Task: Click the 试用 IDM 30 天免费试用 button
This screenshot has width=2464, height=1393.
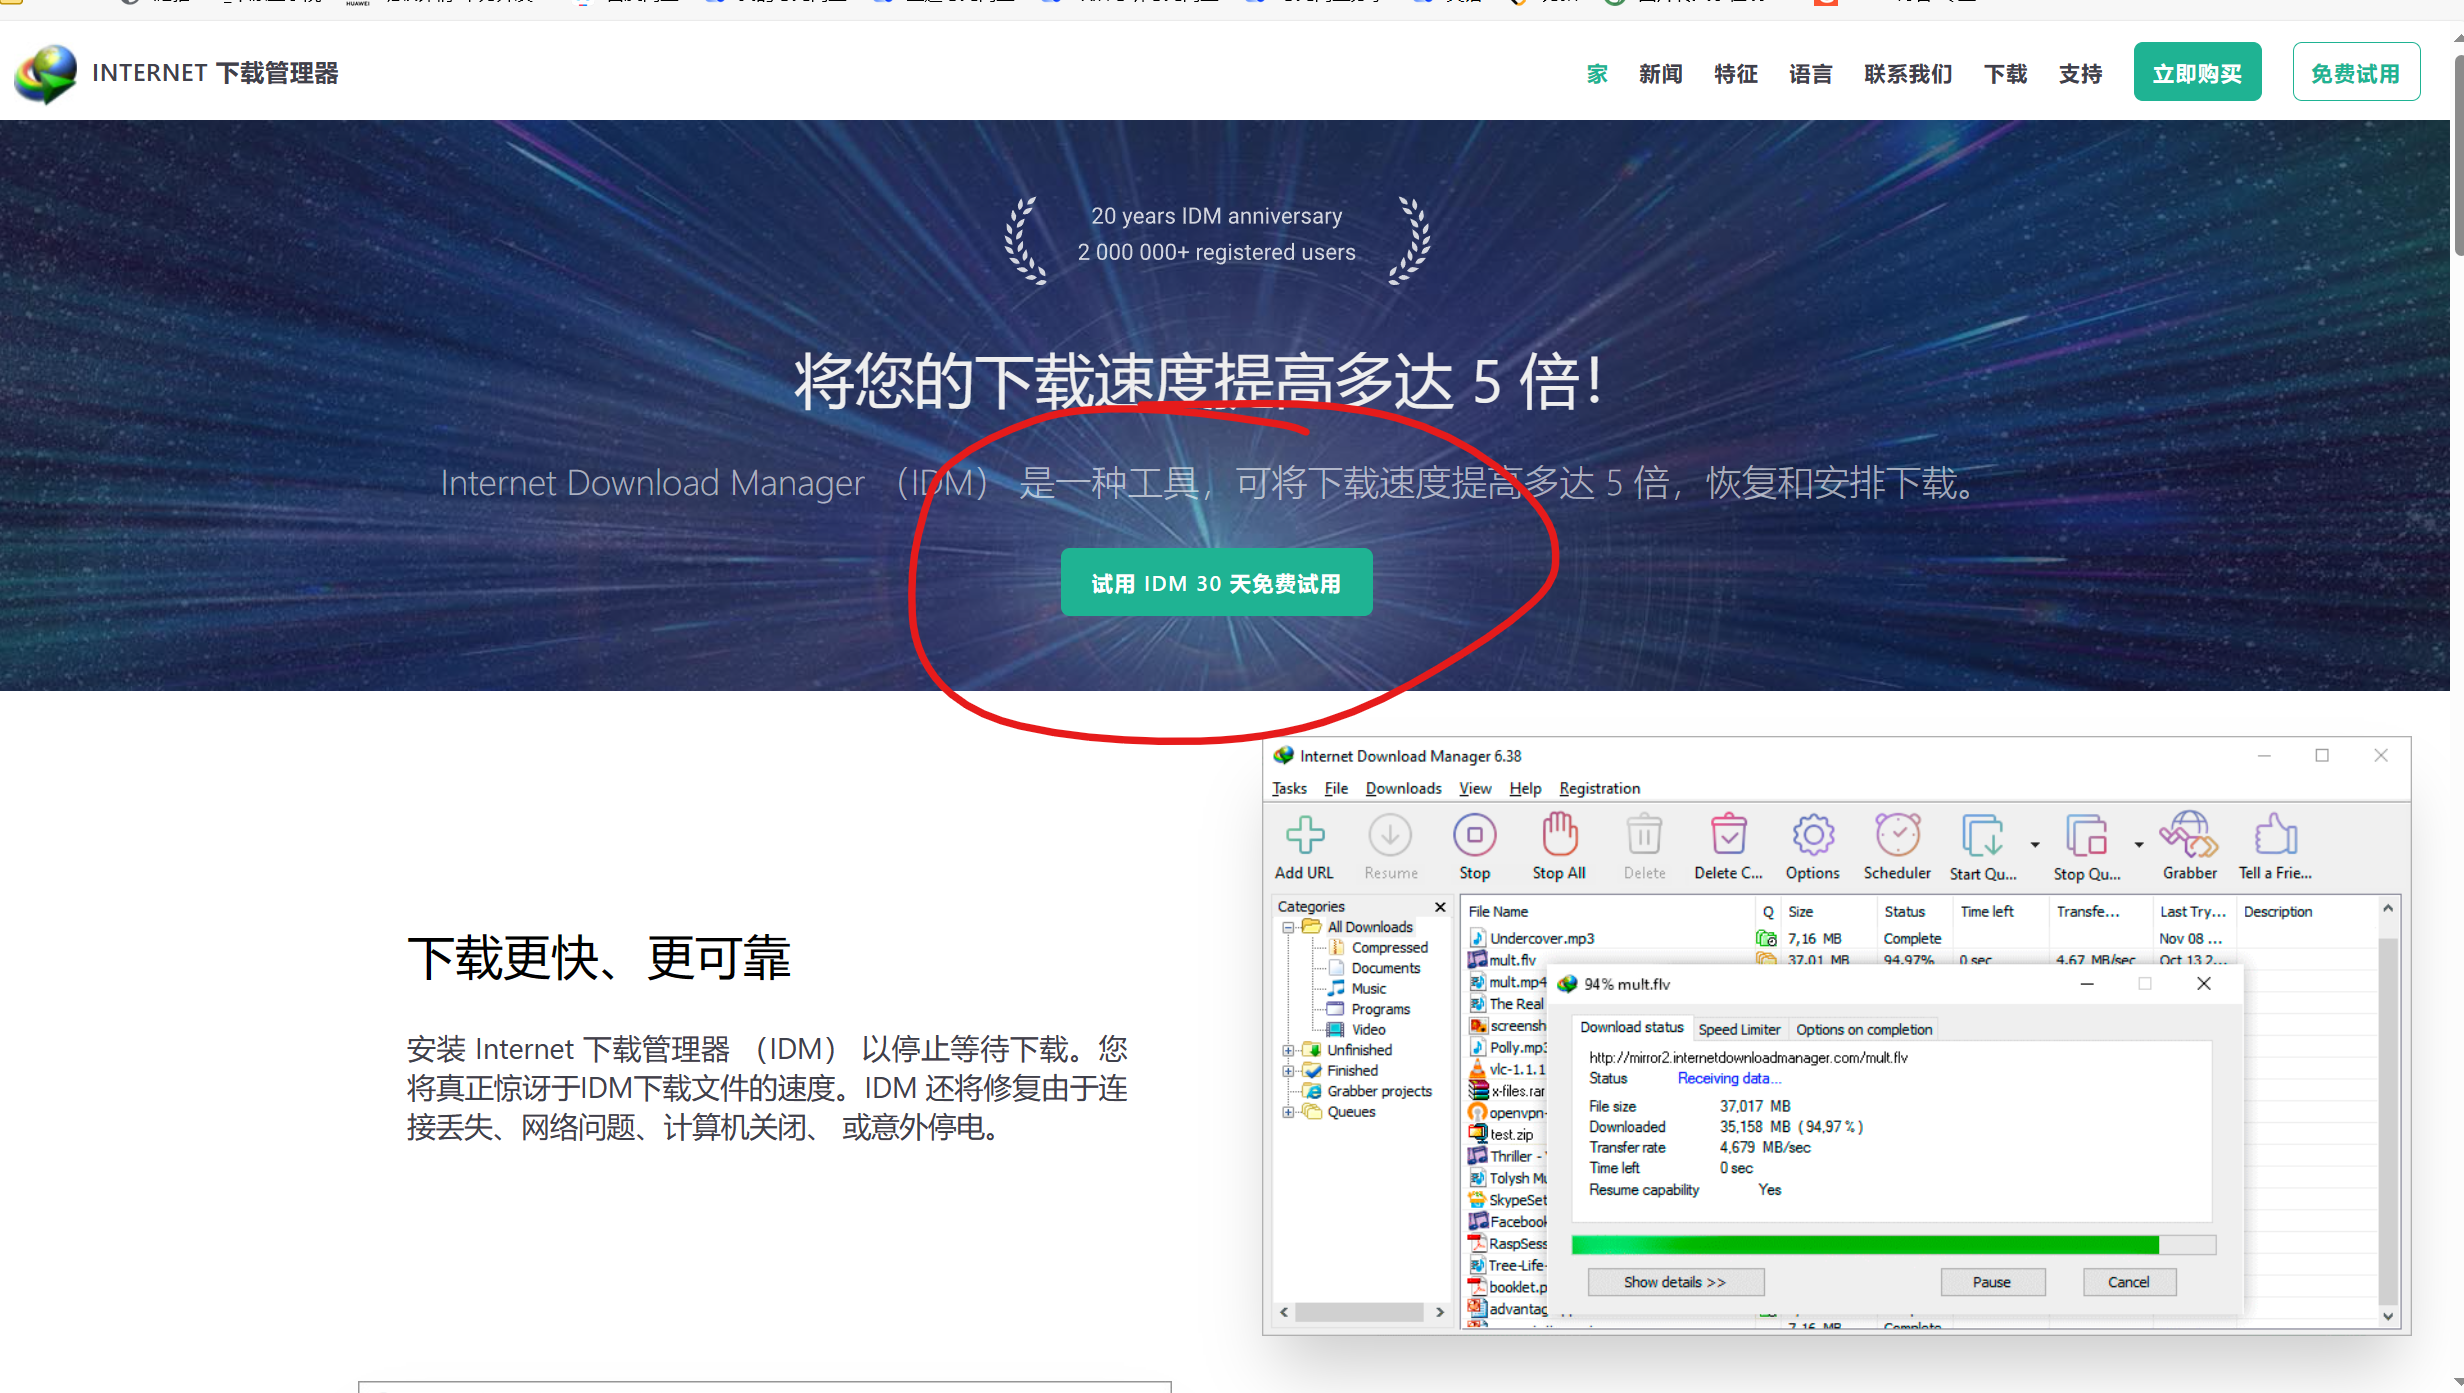Action: pos(1216,583)
